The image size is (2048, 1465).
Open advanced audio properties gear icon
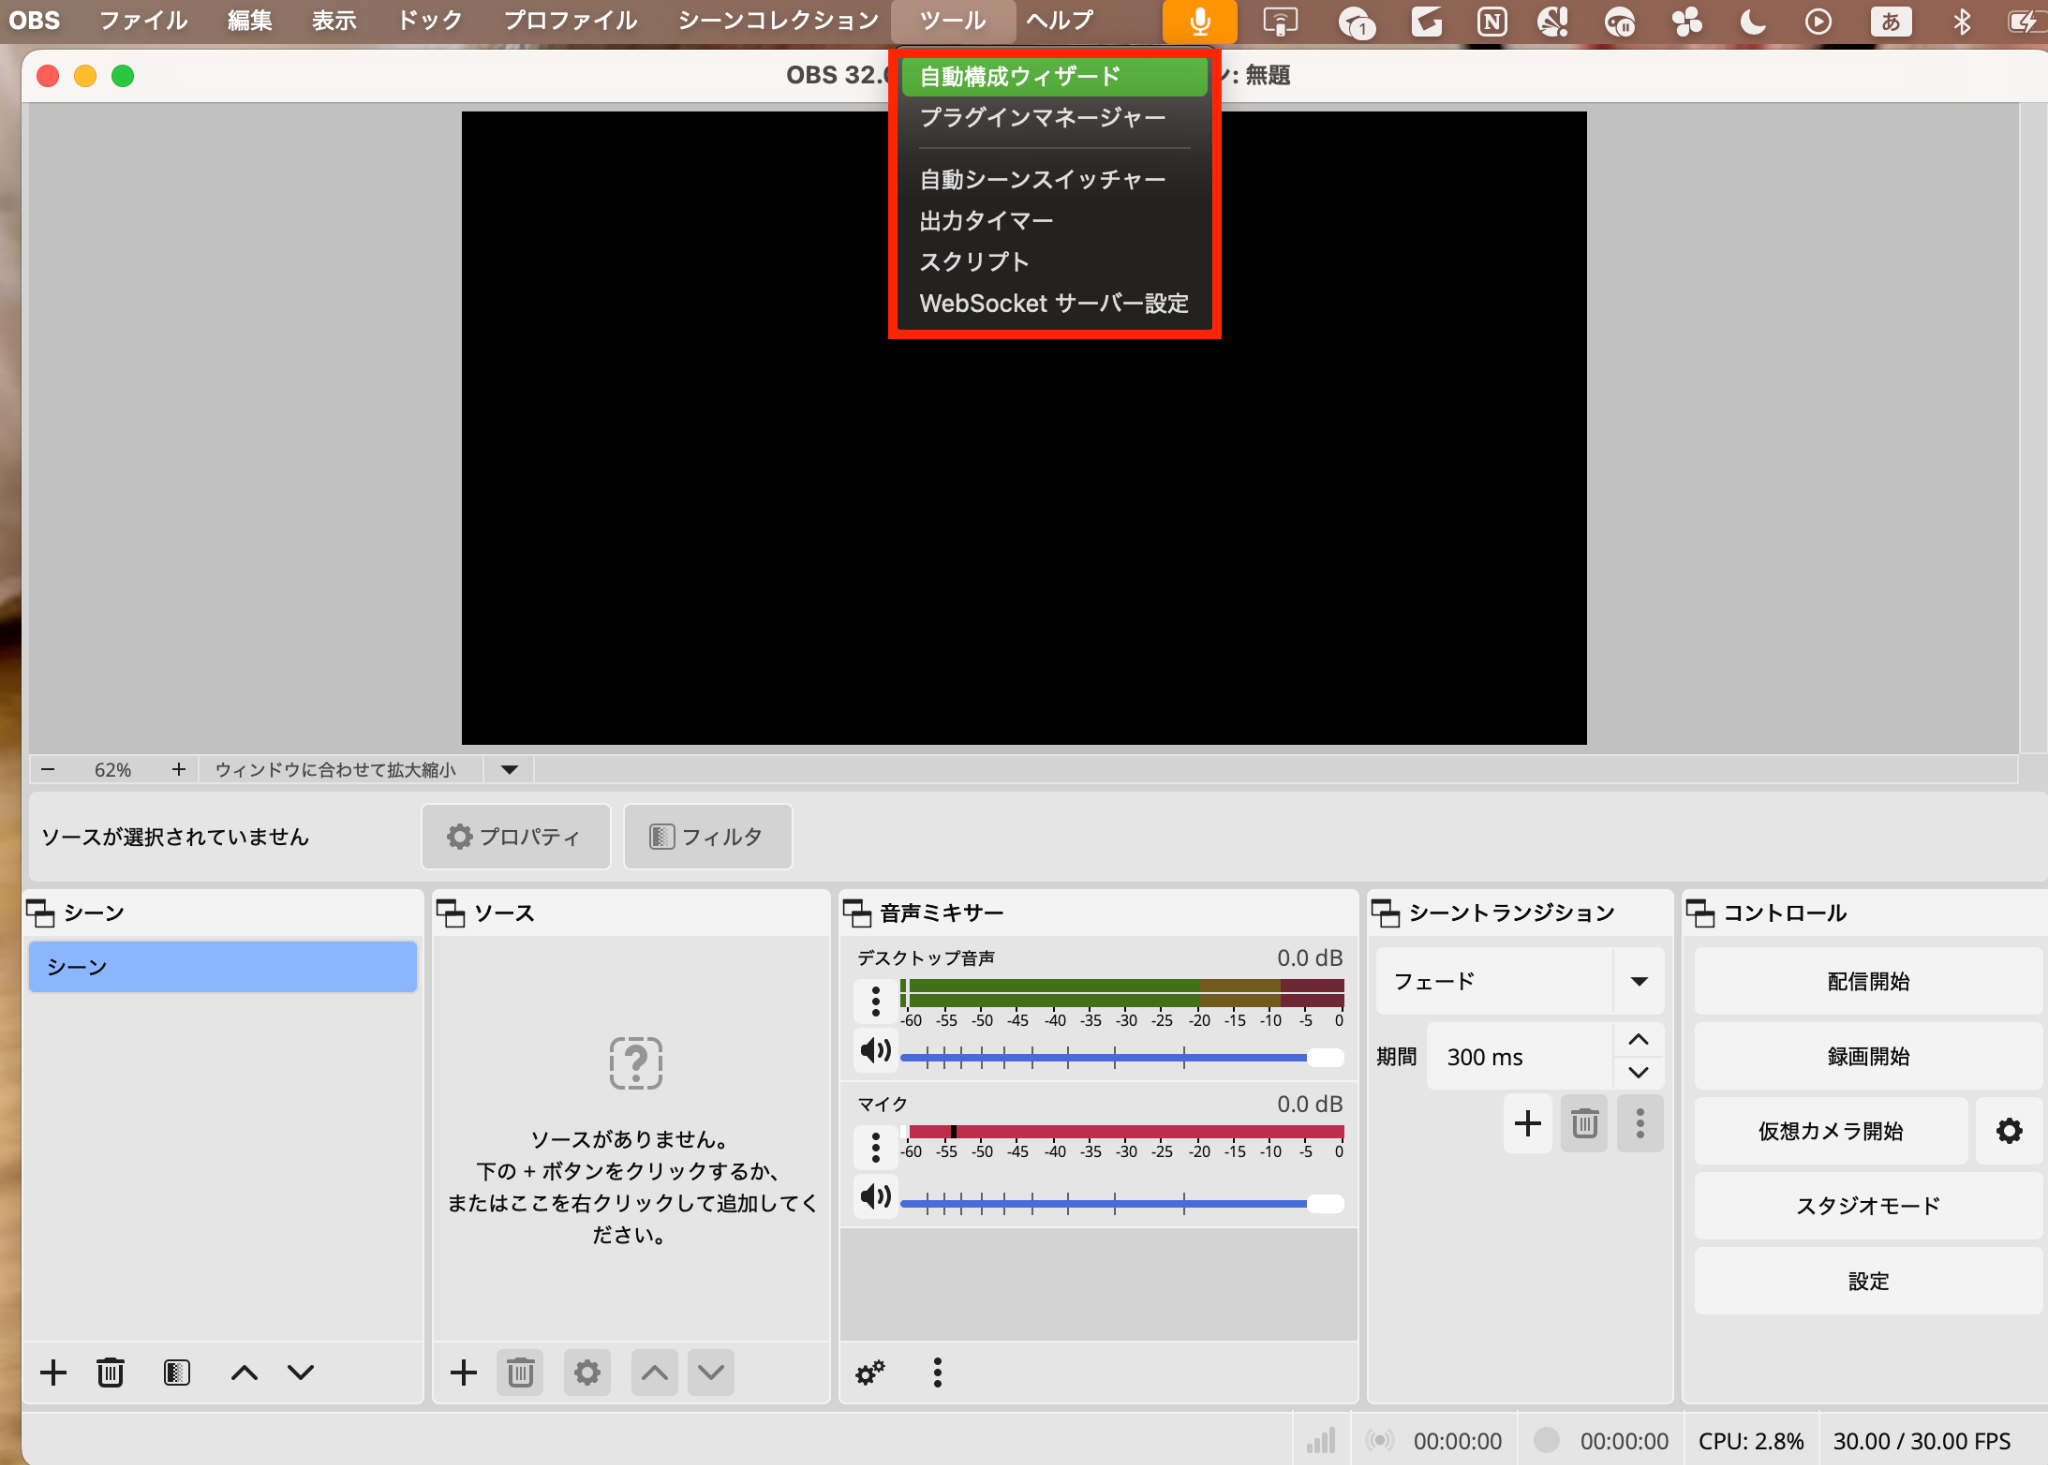(868, 1372)
